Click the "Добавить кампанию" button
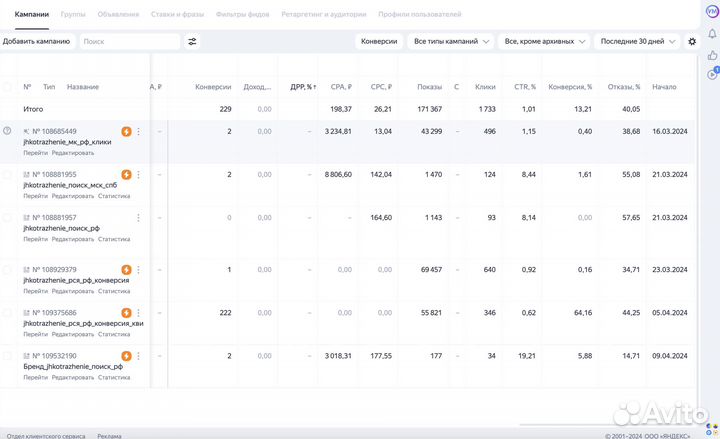Image resolution: width=720 pixels, height=439 pixels. [x=36, y=42]
